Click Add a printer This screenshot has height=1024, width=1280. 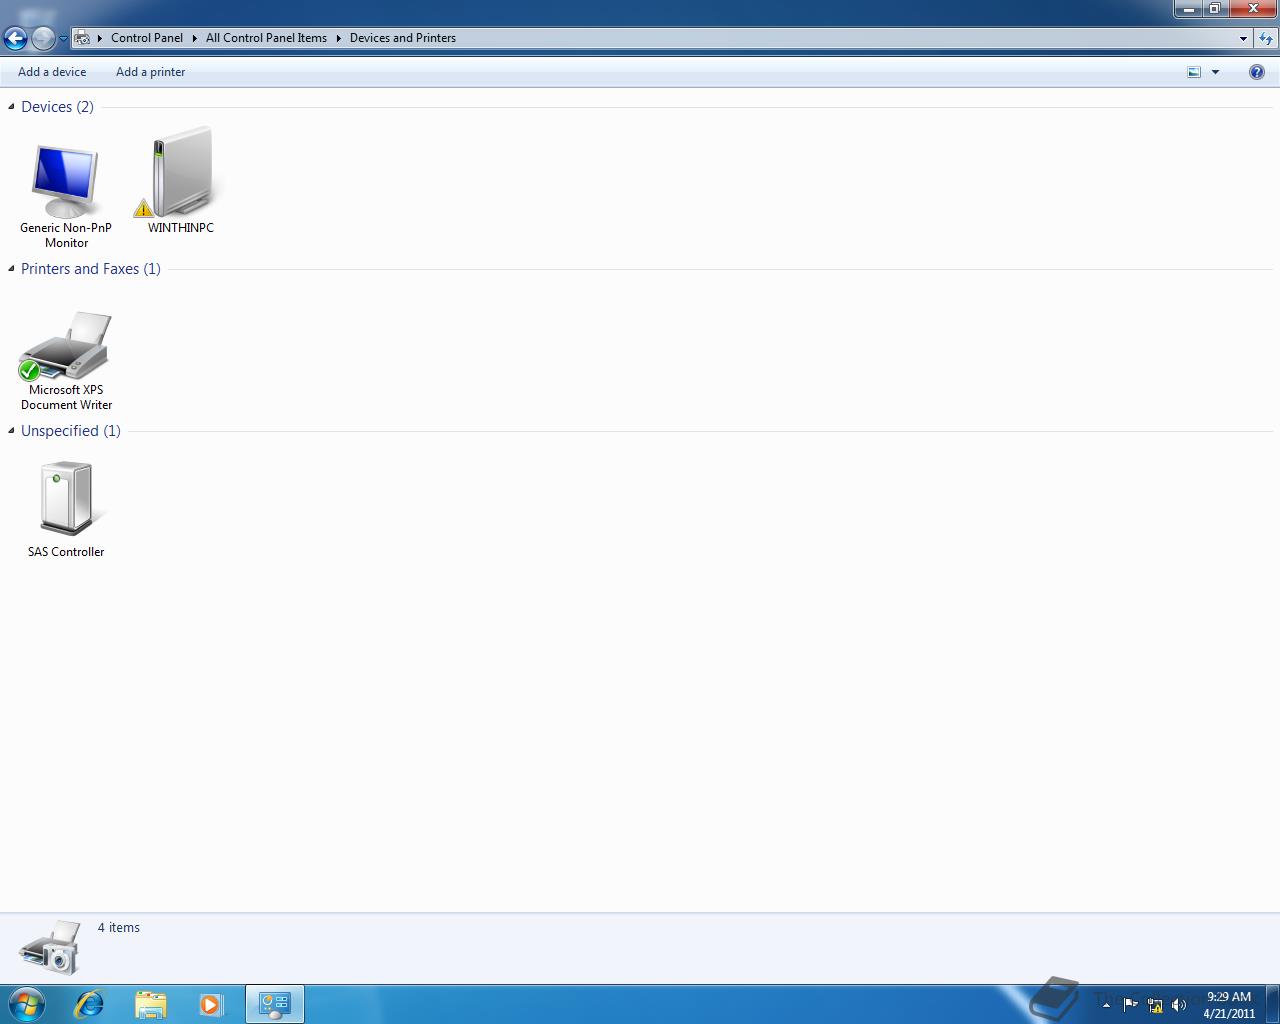pyautogui.click(x=151, y=72)
